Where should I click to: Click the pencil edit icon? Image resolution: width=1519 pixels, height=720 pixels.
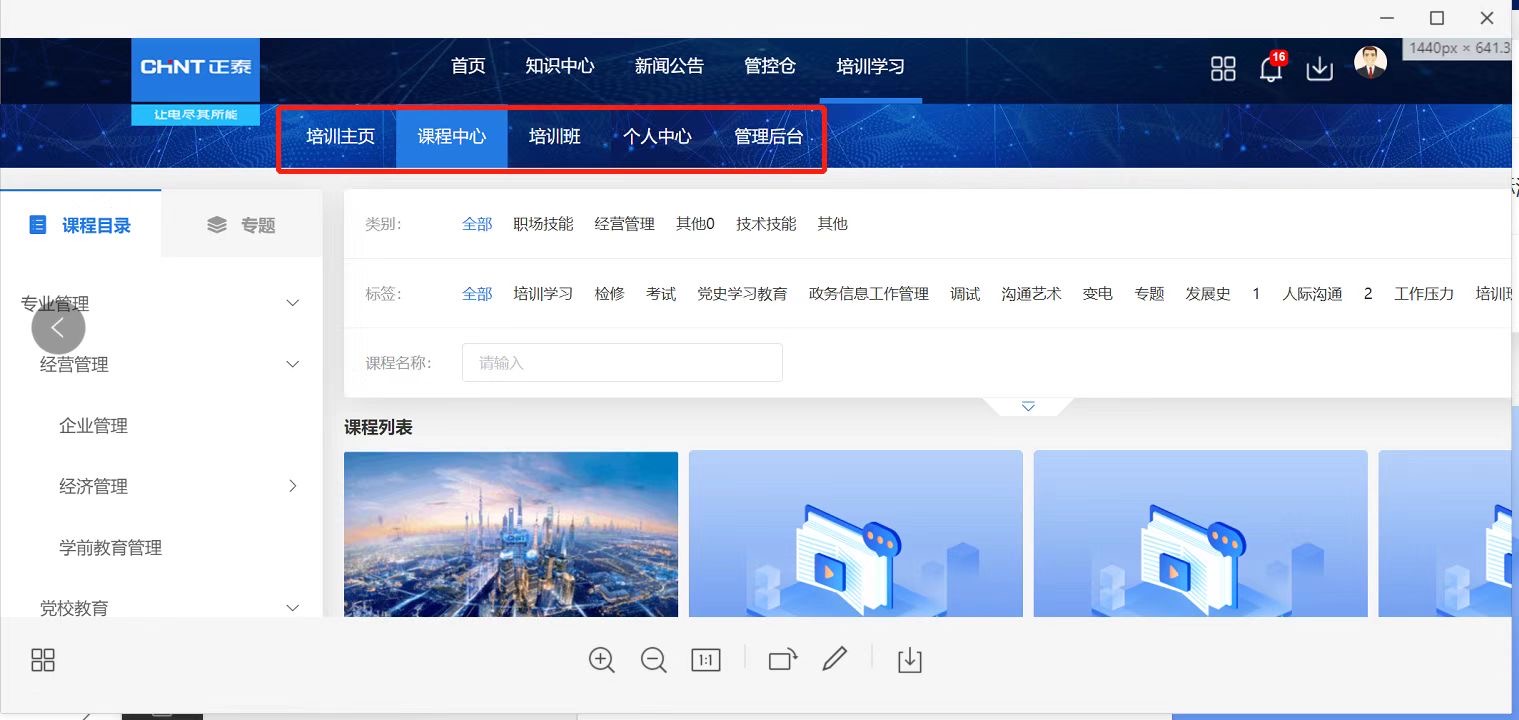[x=834, y=659]
